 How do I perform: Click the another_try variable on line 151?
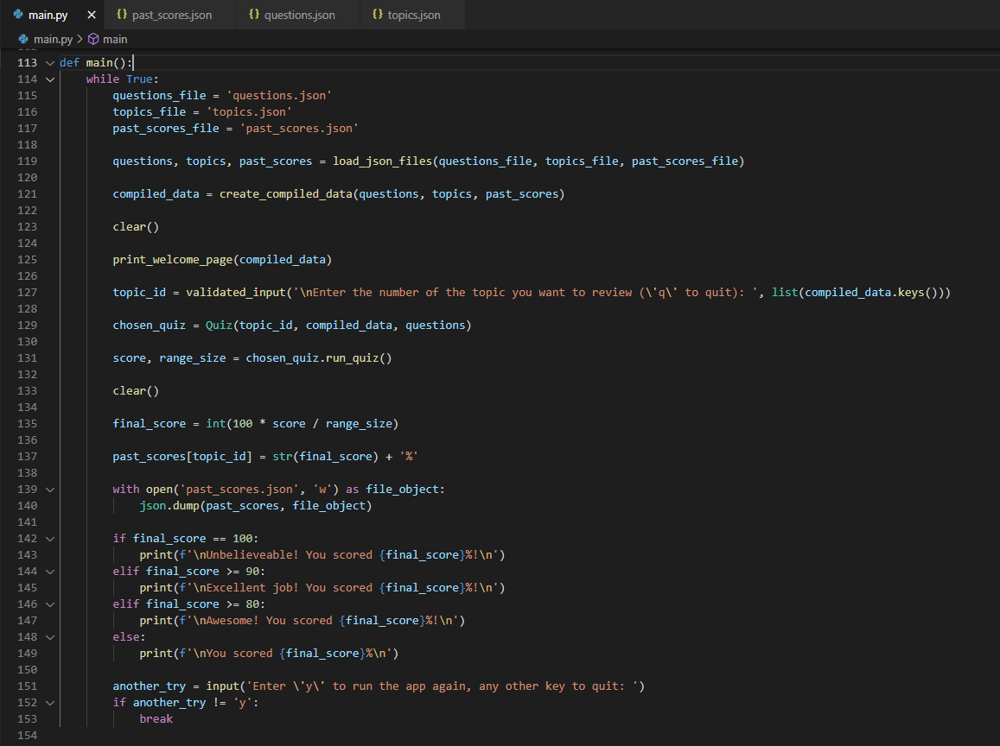point(149,686)
